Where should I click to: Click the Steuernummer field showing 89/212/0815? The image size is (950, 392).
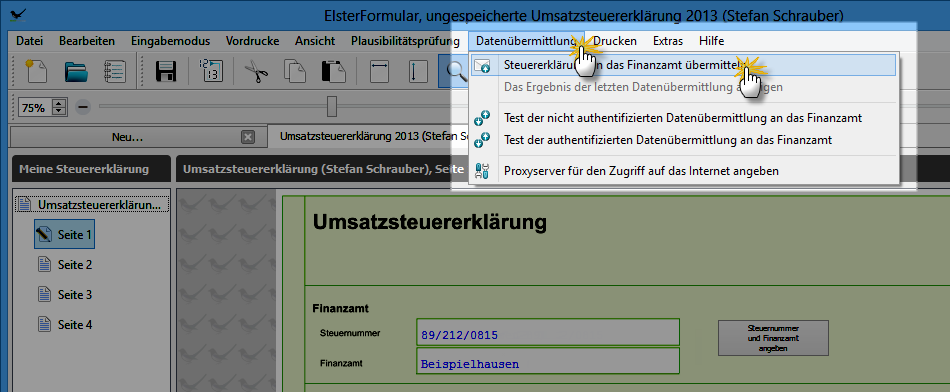click(x=548, y=332)
